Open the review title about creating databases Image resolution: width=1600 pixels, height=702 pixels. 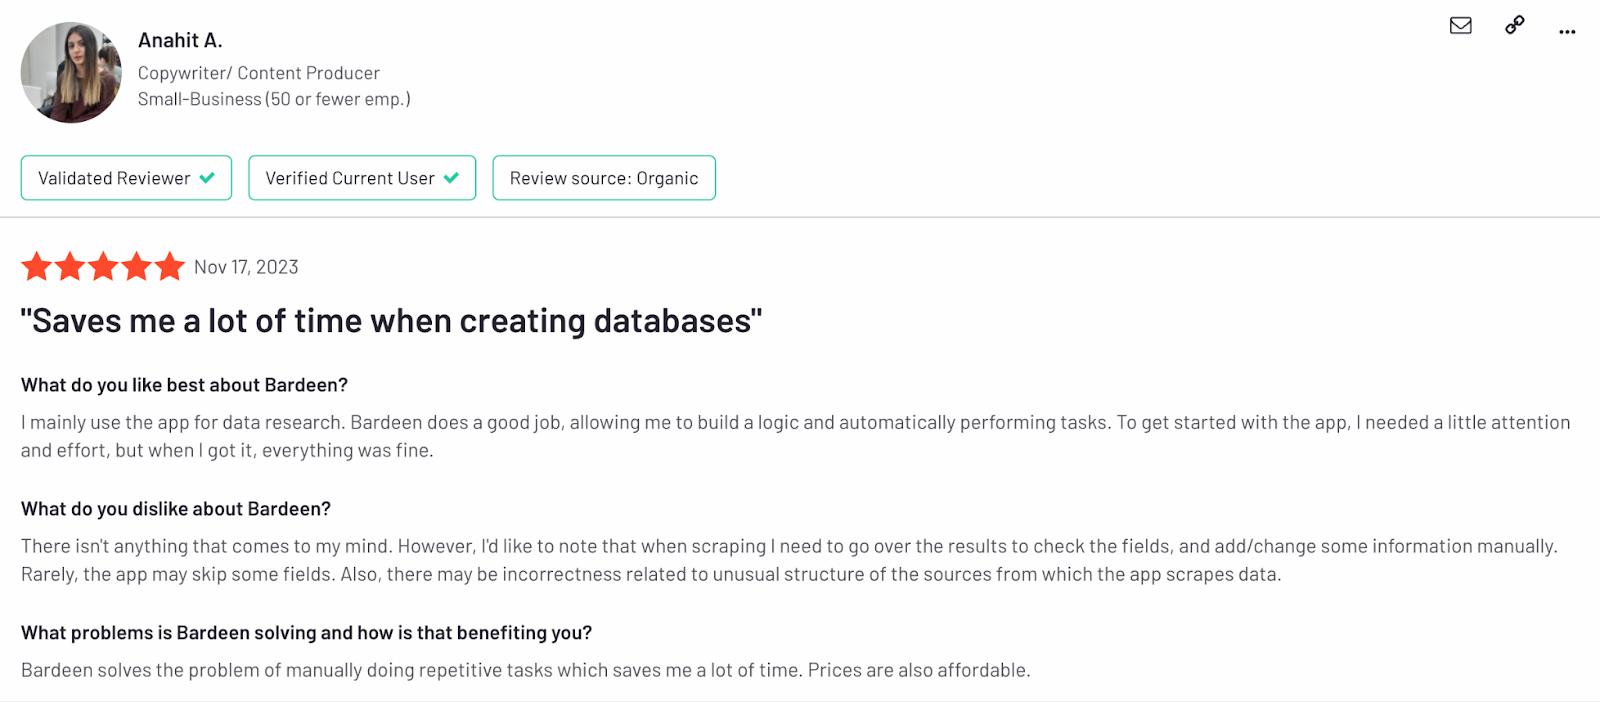click(x=391, y=321)
